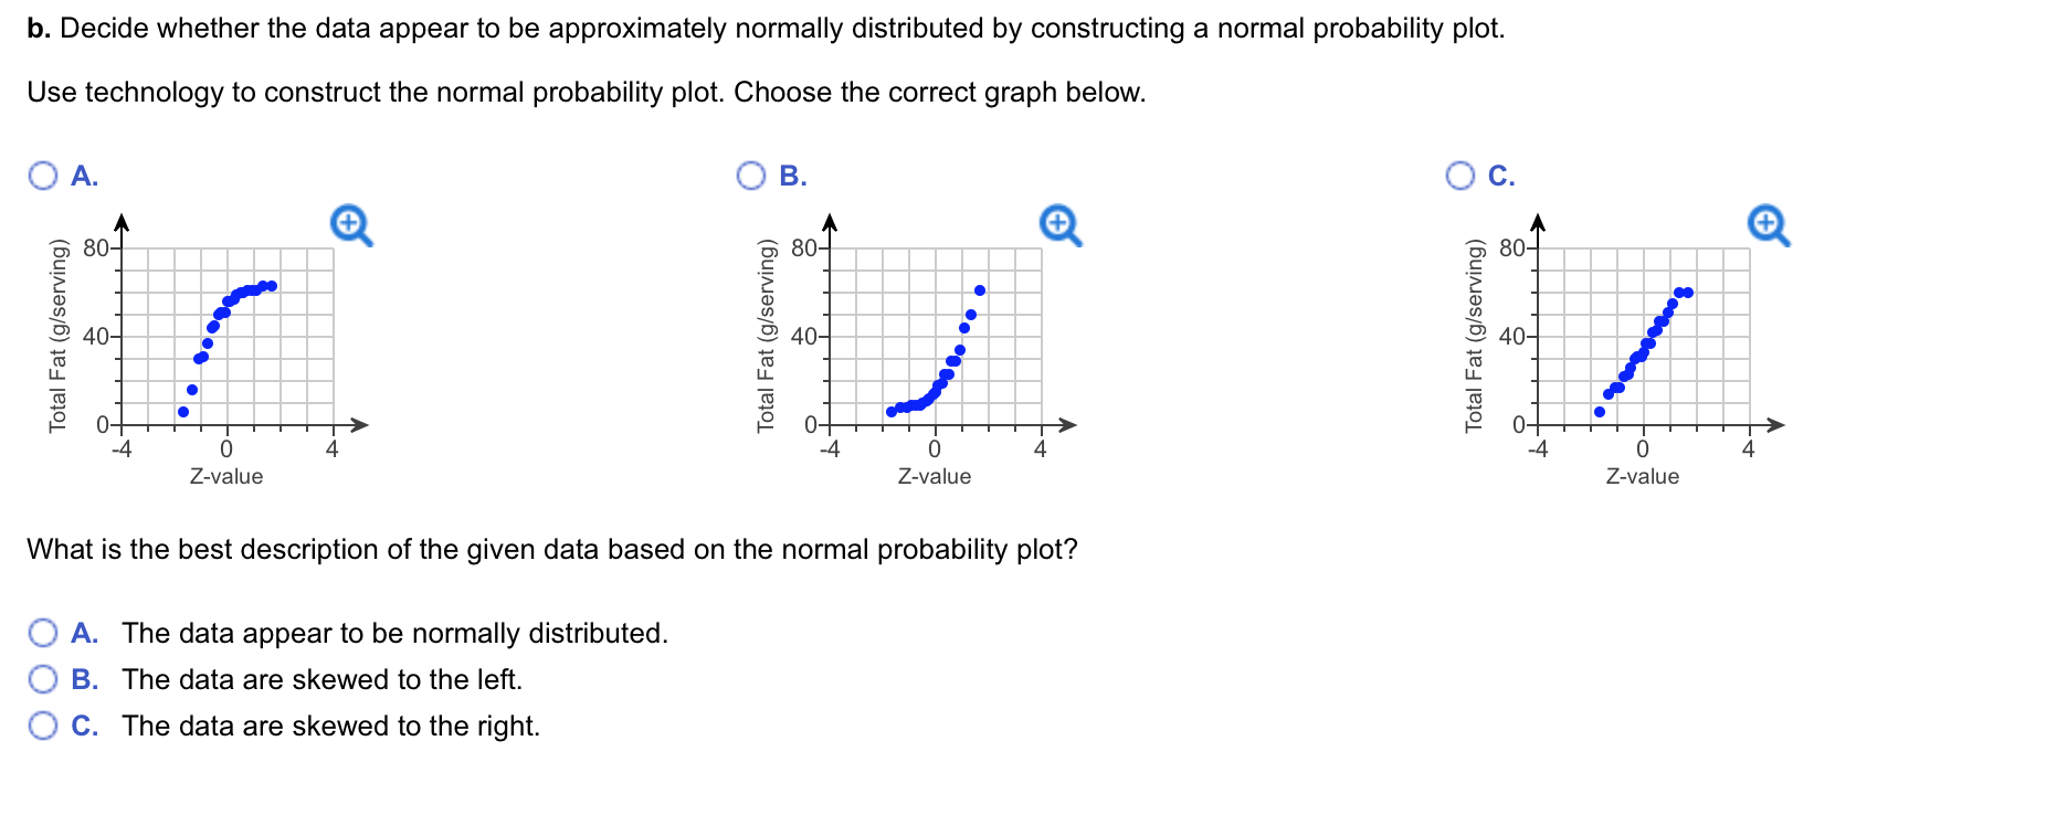Choose the radio button for graph option B
The height and width of the screenshot is (815, 2046).
coord(751,176)
